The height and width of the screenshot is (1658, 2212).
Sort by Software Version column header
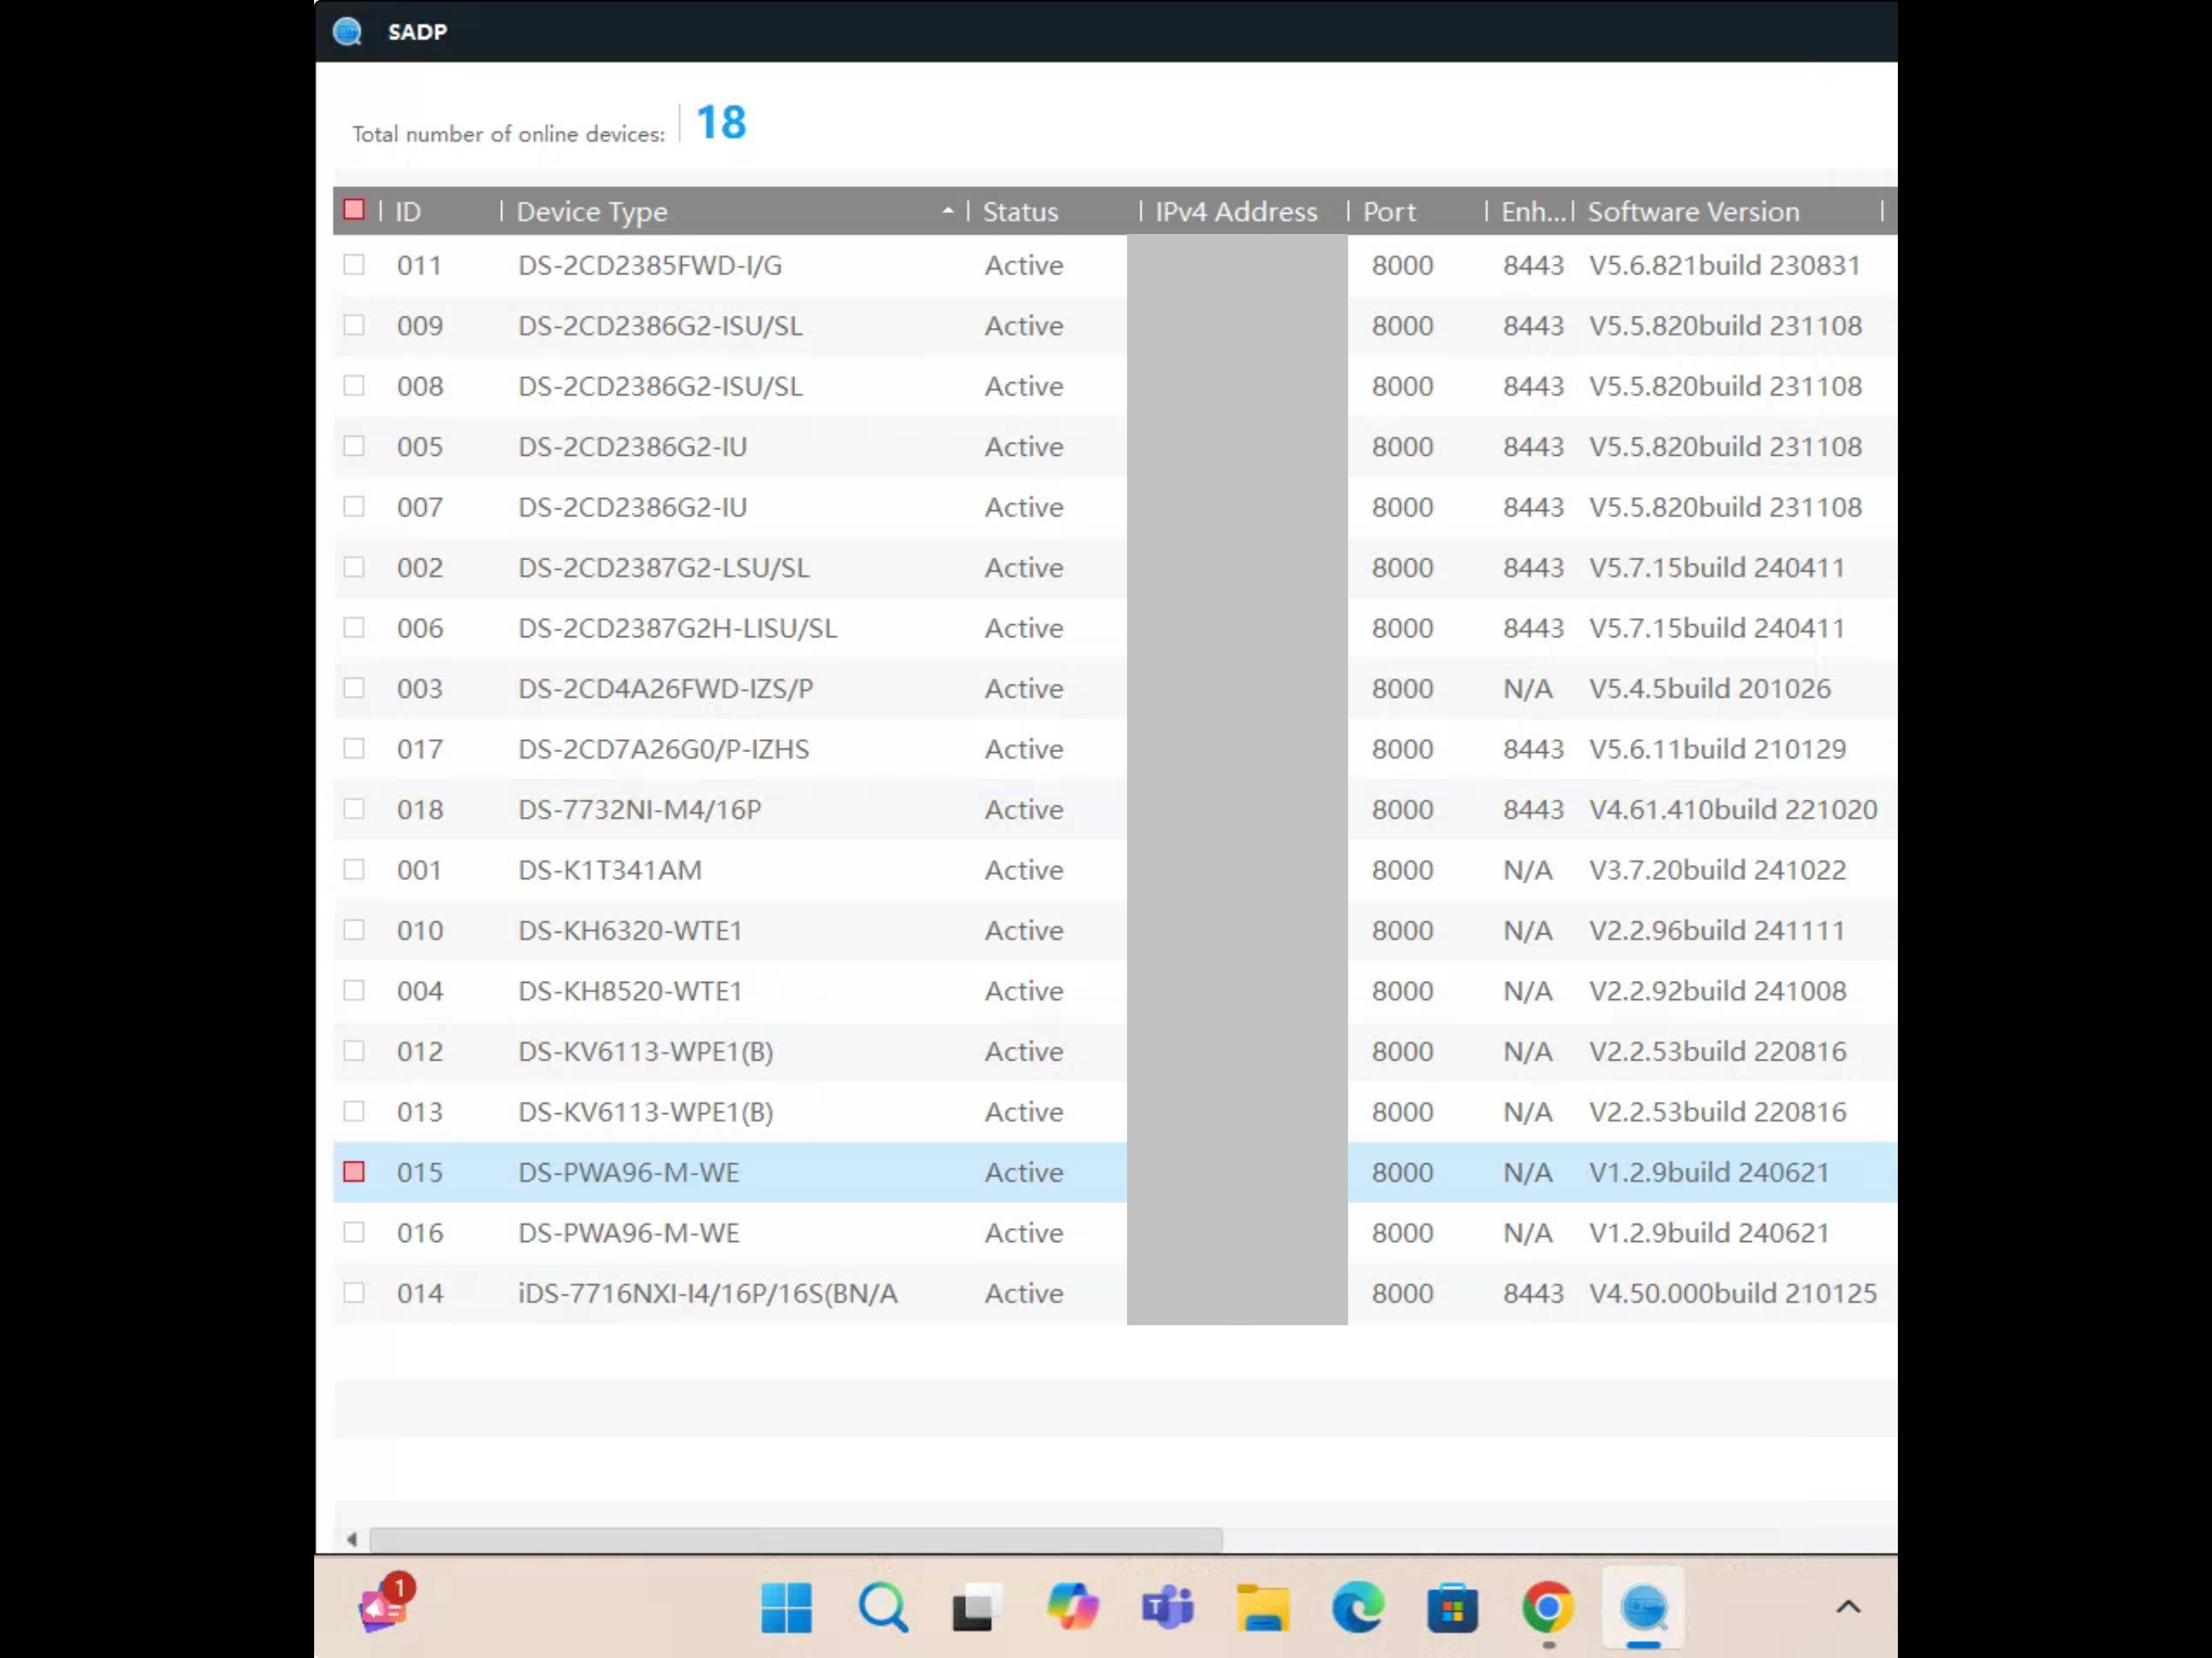[x=1693, y=212]
